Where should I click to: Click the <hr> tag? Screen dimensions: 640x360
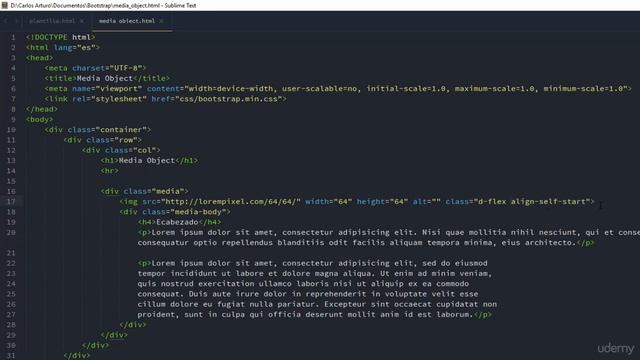click(x=109, y=171)
